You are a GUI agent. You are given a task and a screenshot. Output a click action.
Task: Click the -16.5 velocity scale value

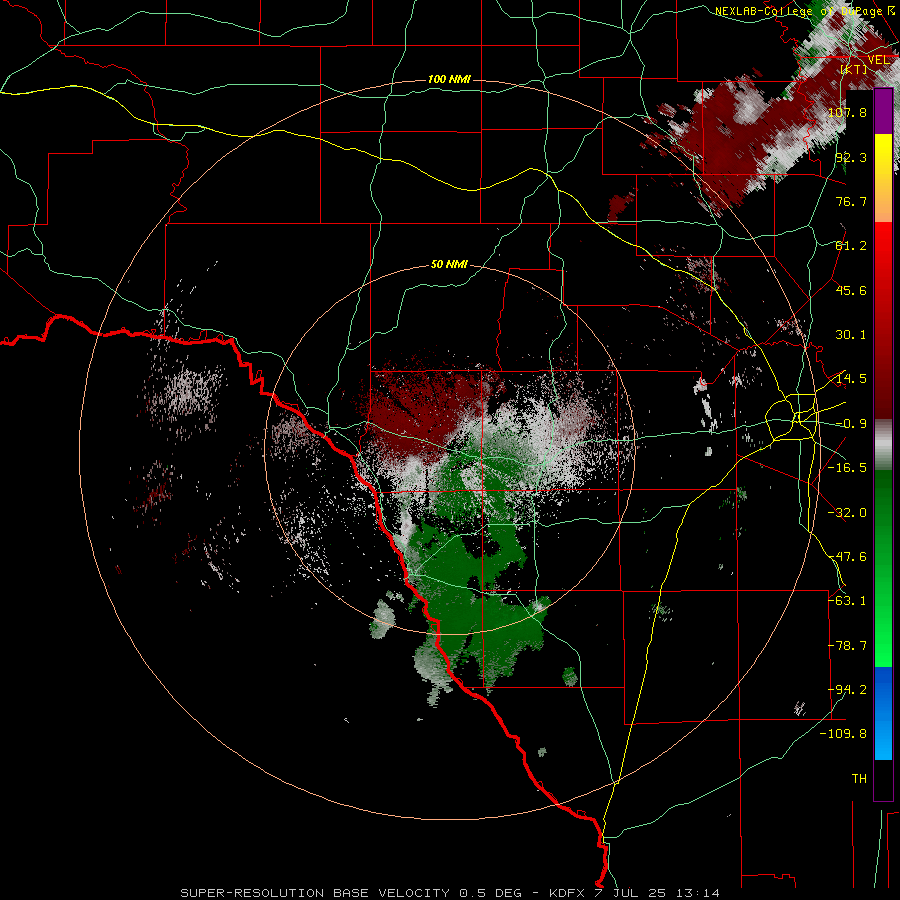point(847,468)
